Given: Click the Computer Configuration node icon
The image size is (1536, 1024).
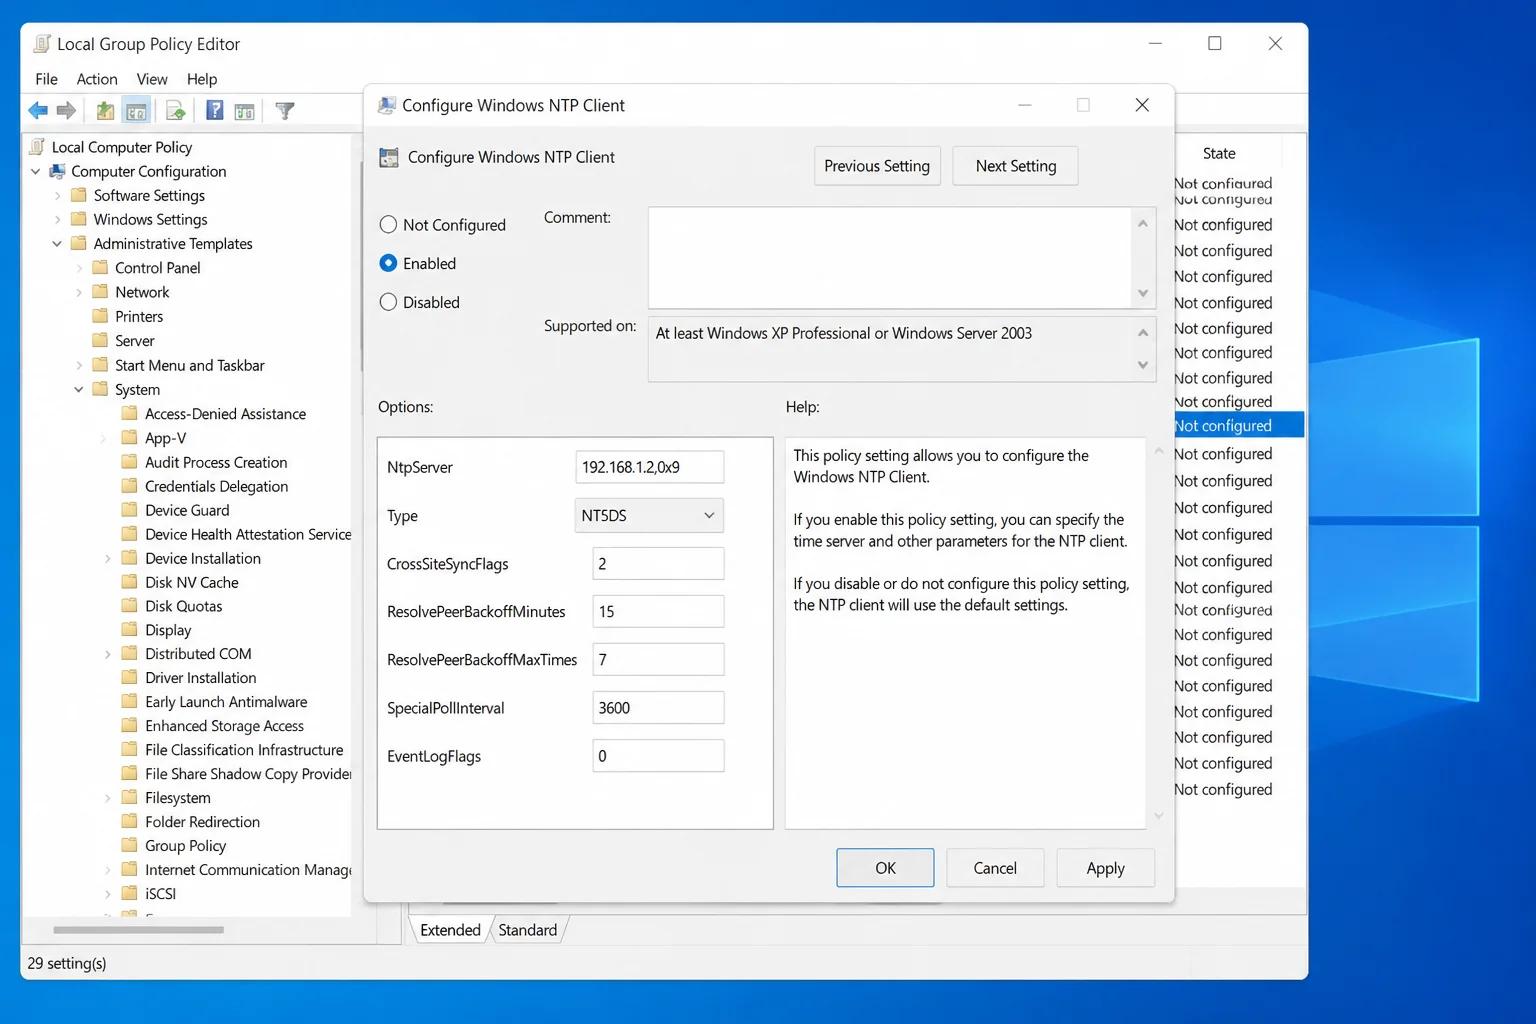Looking at the screenshot, I should [58, 171].
